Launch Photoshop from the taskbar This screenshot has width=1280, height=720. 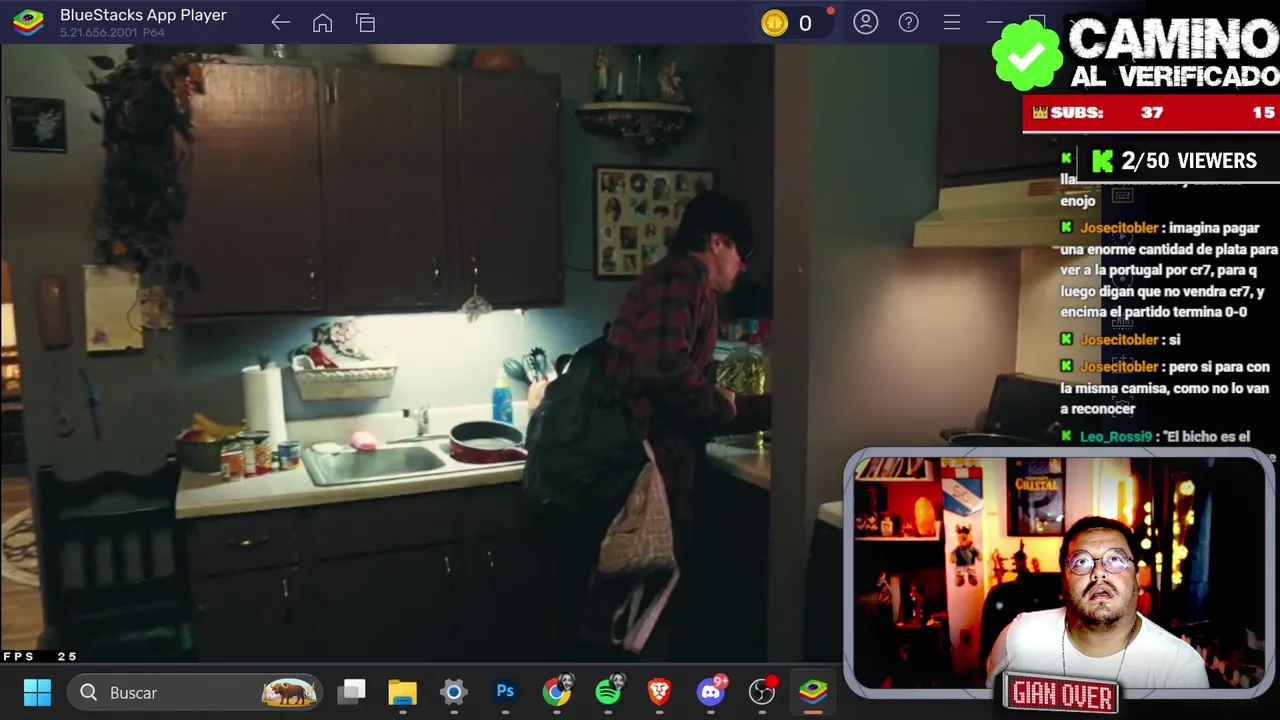pyautogui.click(x=505, y=692)
